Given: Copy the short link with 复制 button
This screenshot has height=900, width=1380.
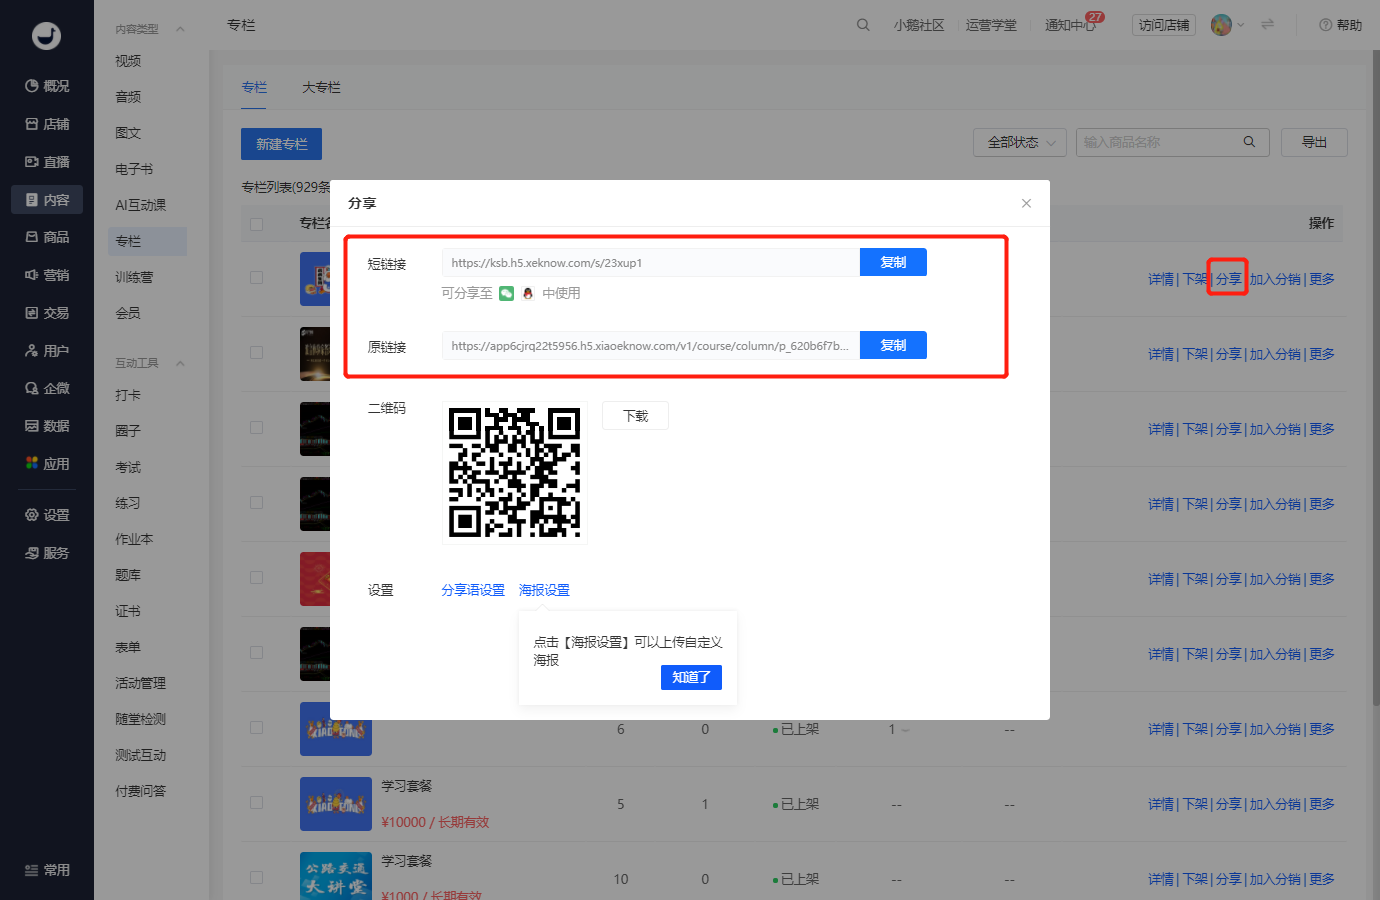Looking at the screenshot, I should pyautogui.click(x=893, y=262).
